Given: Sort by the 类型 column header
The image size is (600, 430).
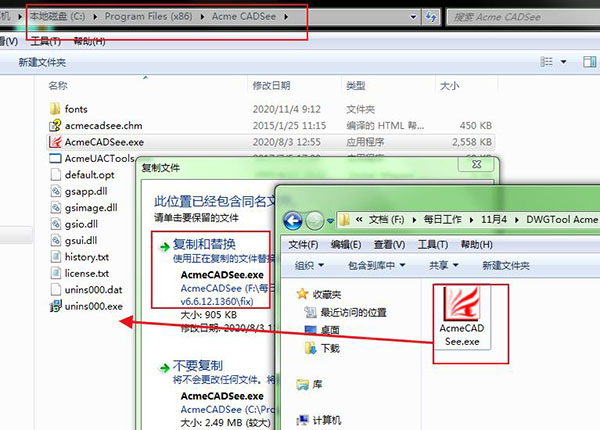Looking at the screenshot, I should pyautogui.click(x=355, y=85).
